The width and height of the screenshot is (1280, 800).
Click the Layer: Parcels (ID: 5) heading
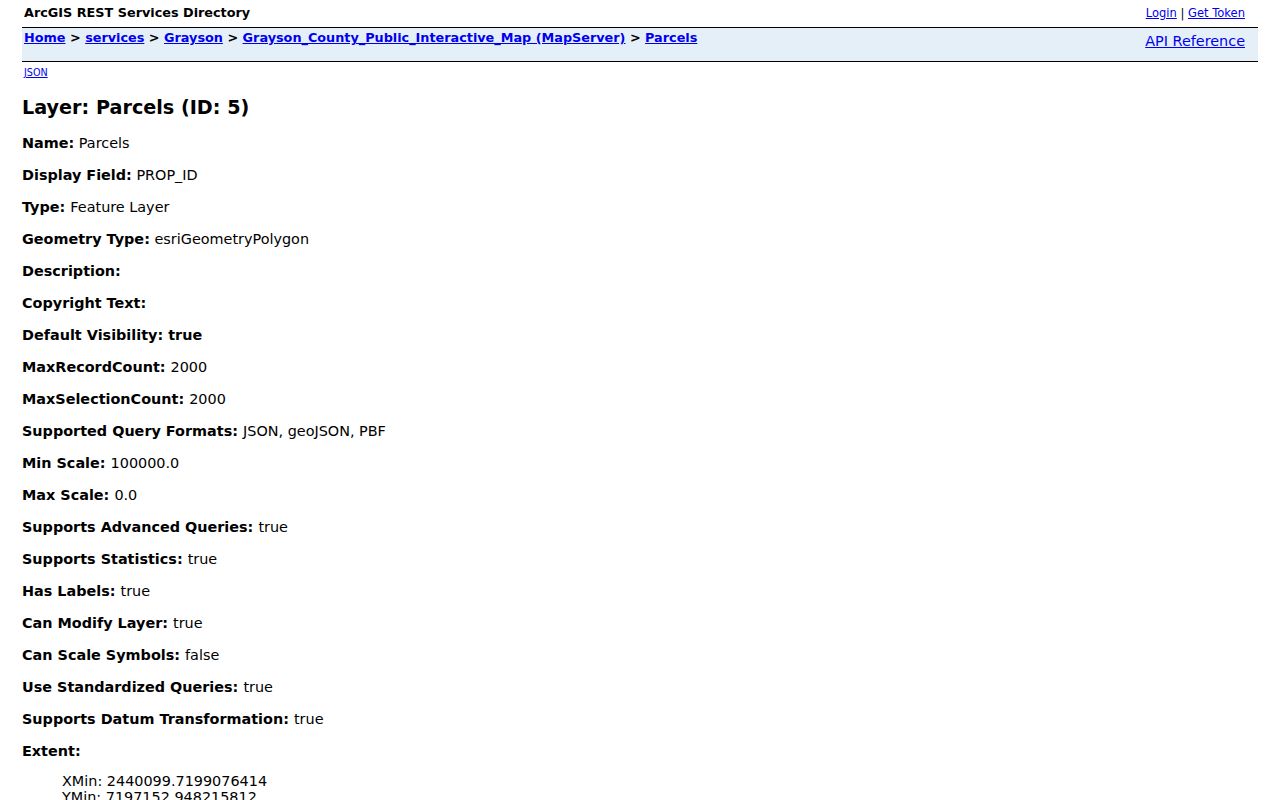point(135,107)
